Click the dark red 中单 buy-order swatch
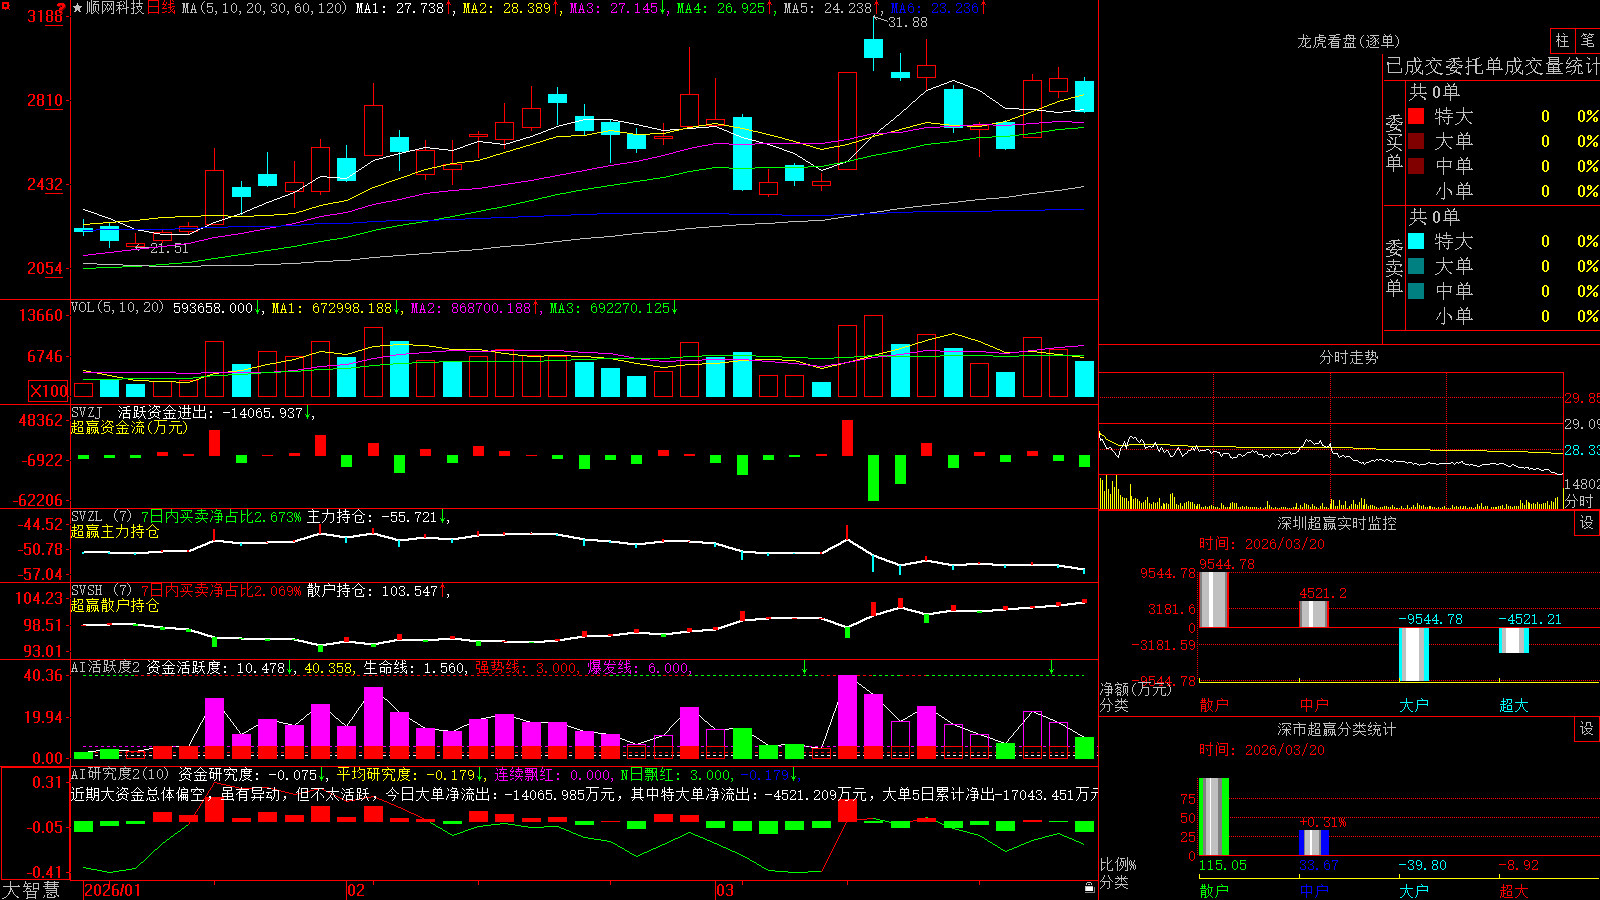The image size is (1600, 900). coord(1416,166)
